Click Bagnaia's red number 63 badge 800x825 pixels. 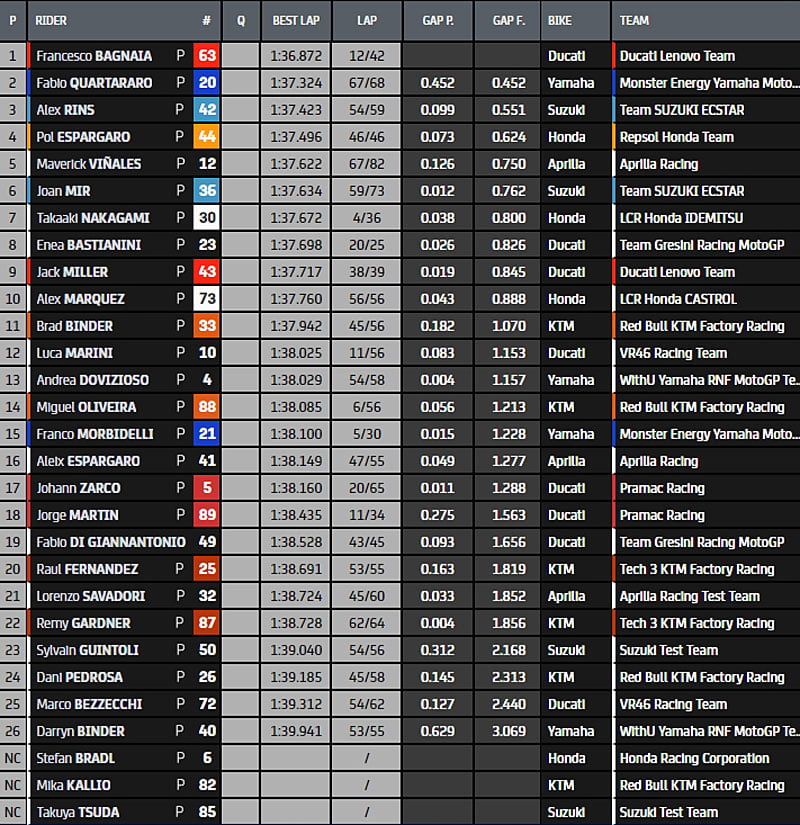click(206, 56)
